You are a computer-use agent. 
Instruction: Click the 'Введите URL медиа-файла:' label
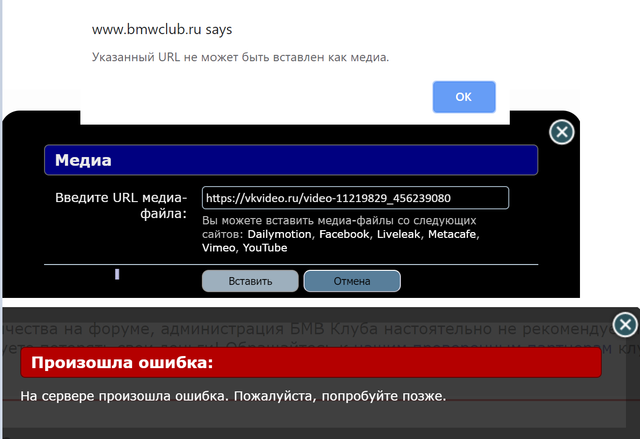121,206
